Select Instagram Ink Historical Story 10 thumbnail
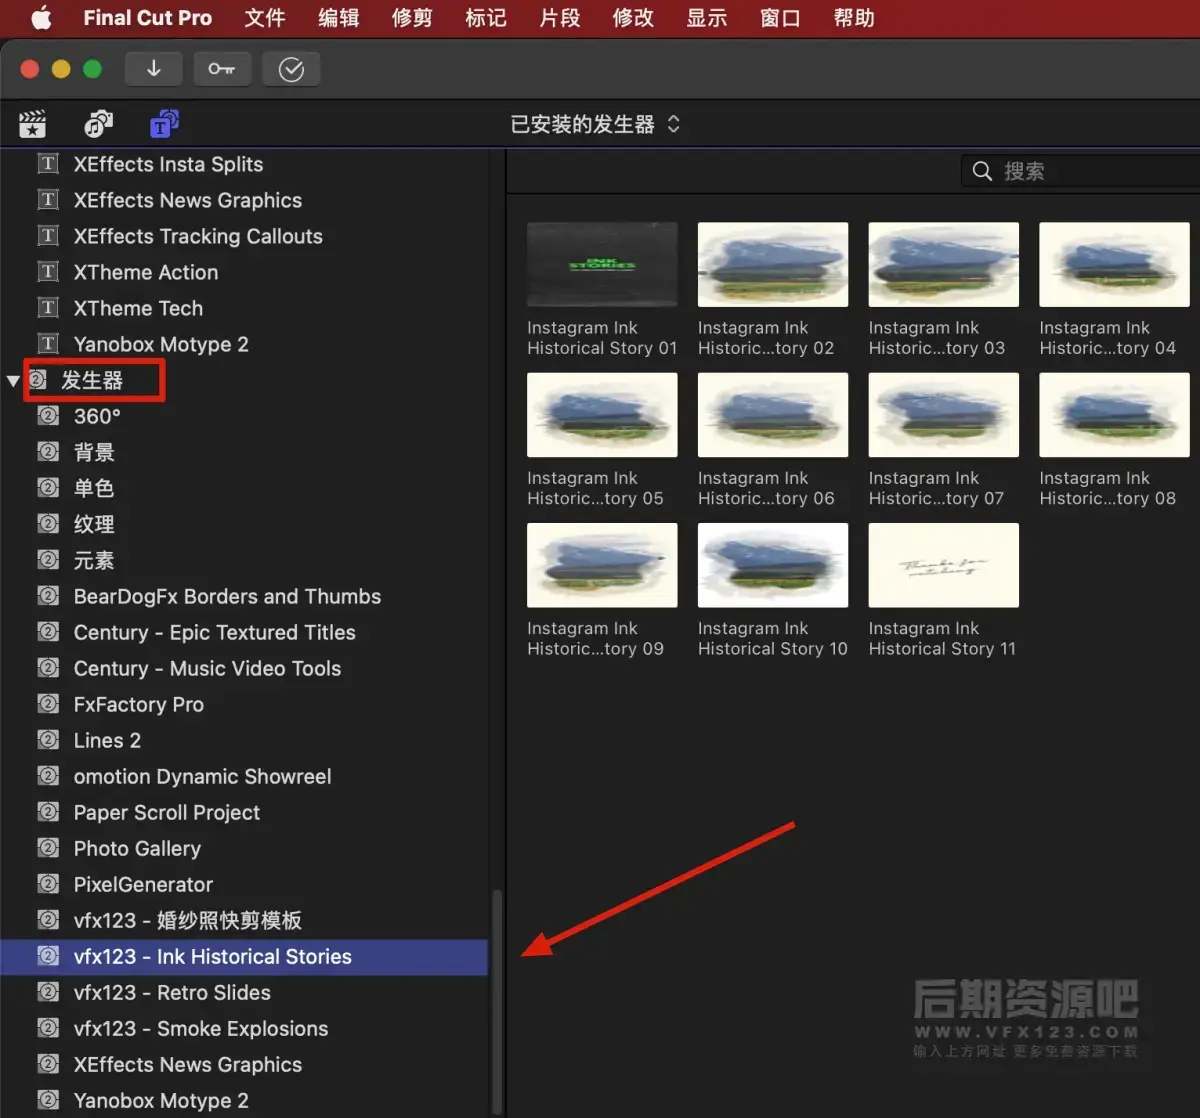This screenshot has height=1118, width=1200. 773,565
